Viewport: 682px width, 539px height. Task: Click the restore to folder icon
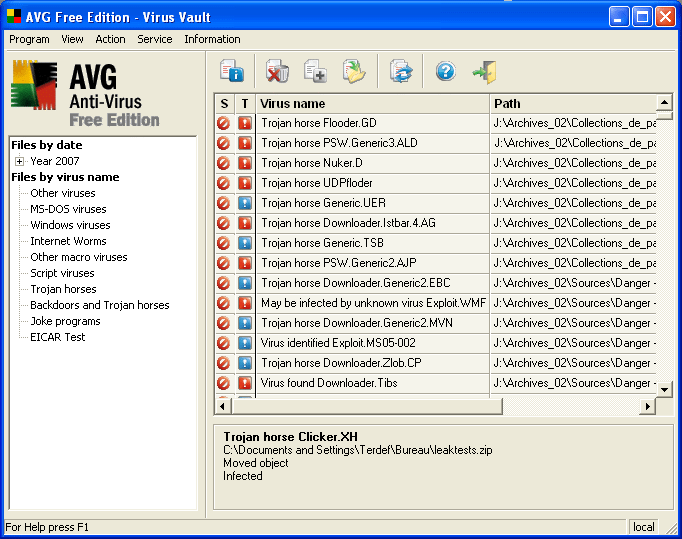[354, 71]
